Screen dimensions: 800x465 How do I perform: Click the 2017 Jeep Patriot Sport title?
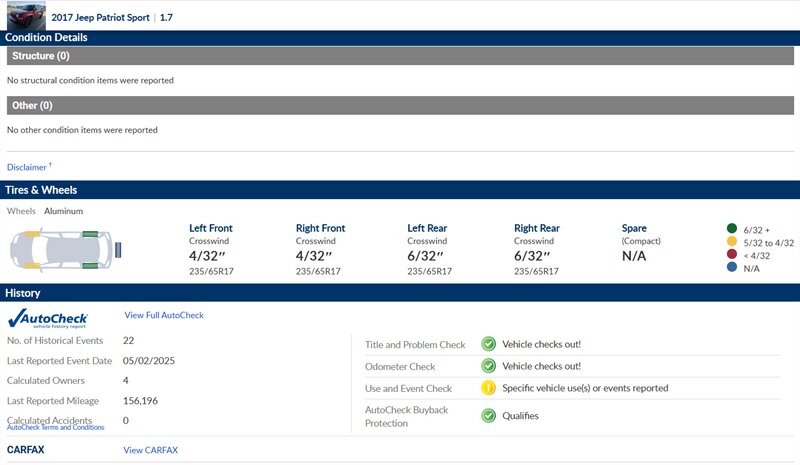tap(101, 17)
